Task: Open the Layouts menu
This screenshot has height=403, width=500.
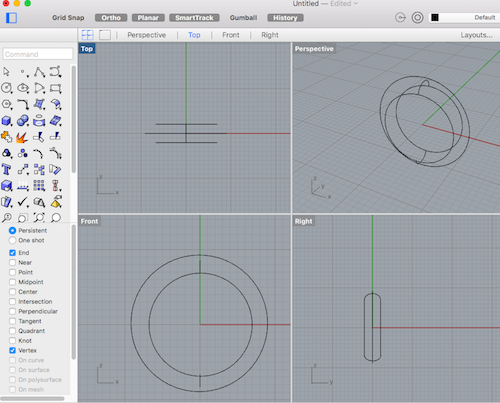Action: [x=476, y=35]
